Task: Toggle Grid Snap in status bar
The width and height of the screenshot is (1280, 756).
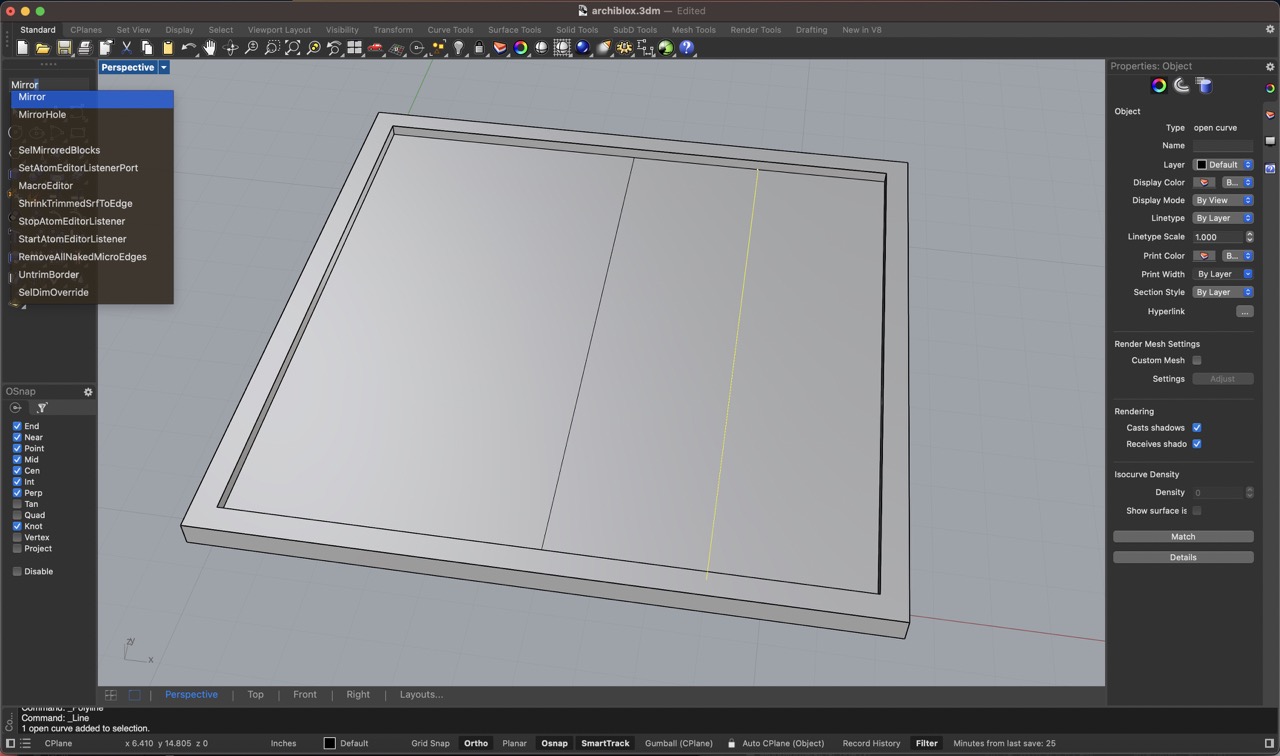Action: pyautogui.click(x=430, y=743)
